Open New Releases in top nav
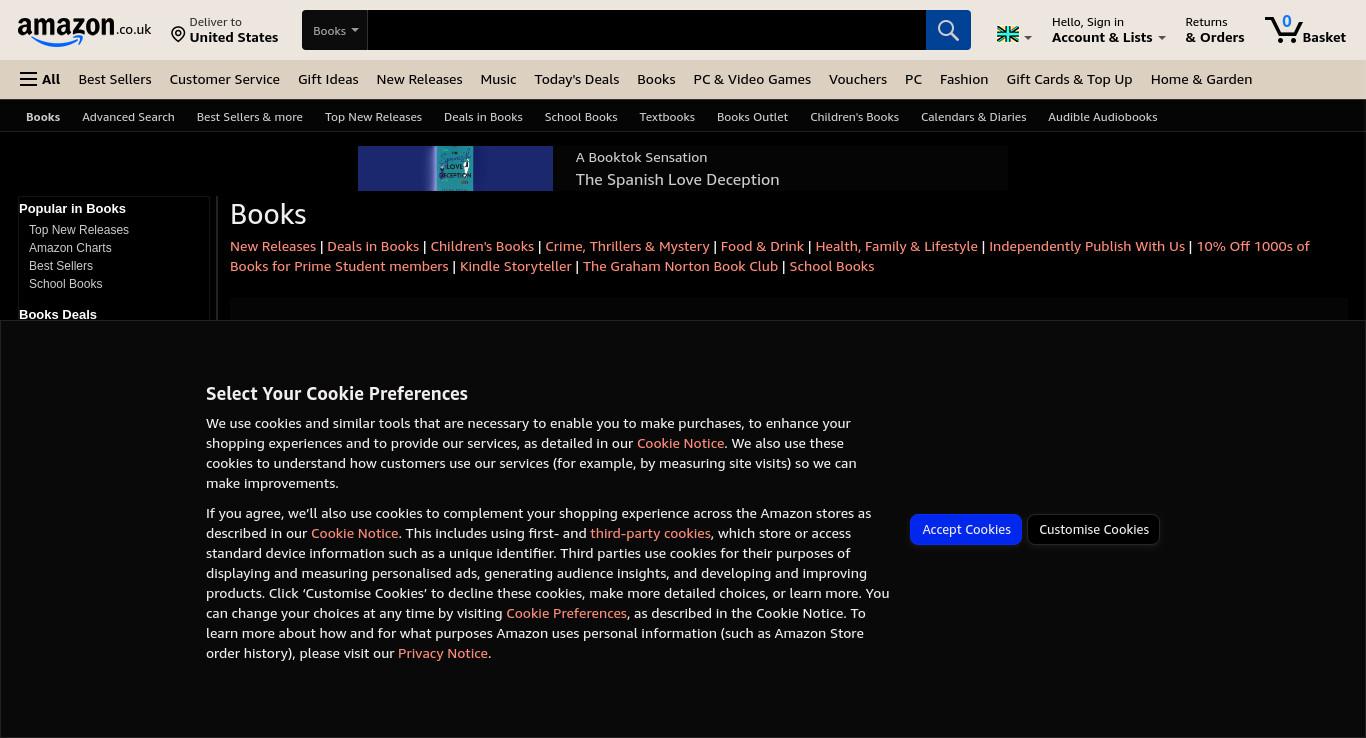The height and width of the screenshot is (738, 1366). (419, 79)
